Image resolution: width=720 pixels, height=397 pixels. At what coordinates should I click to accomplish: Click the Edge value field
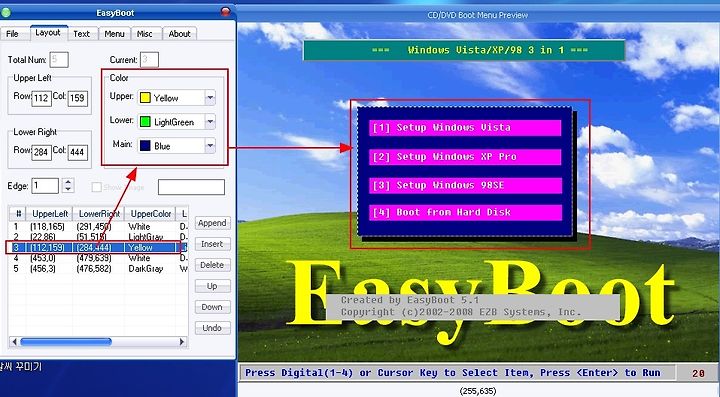pyautogui.click(x=45, y=186)
